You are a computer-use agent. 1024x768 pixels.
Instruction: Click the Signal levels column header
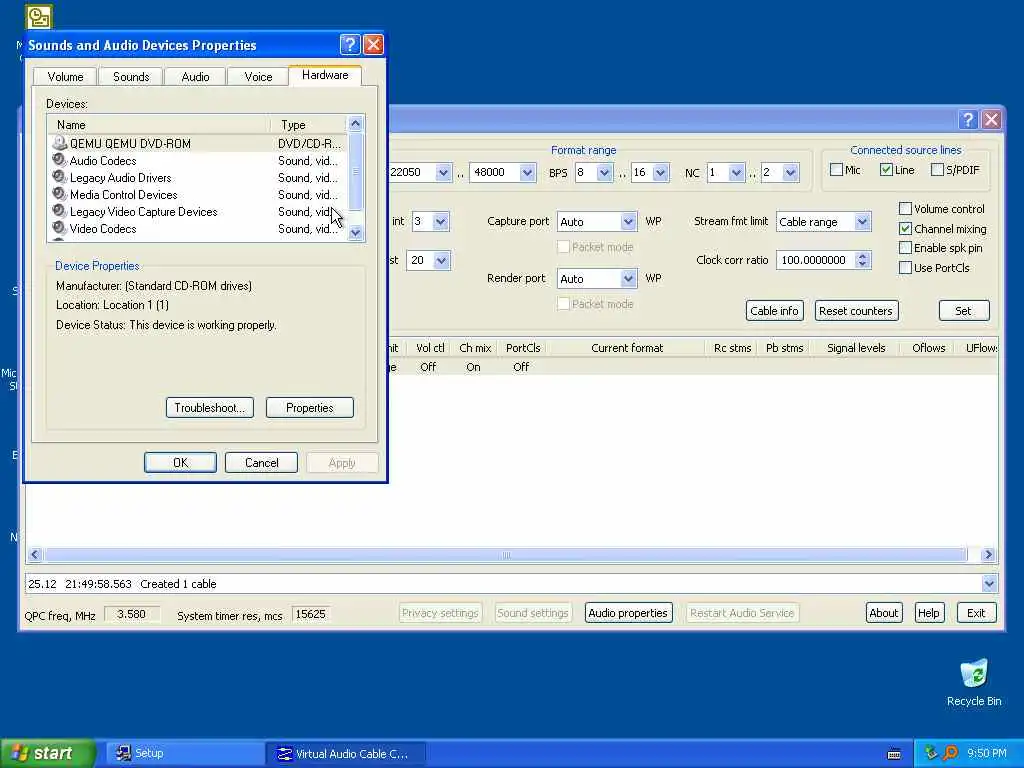(856, 348)
